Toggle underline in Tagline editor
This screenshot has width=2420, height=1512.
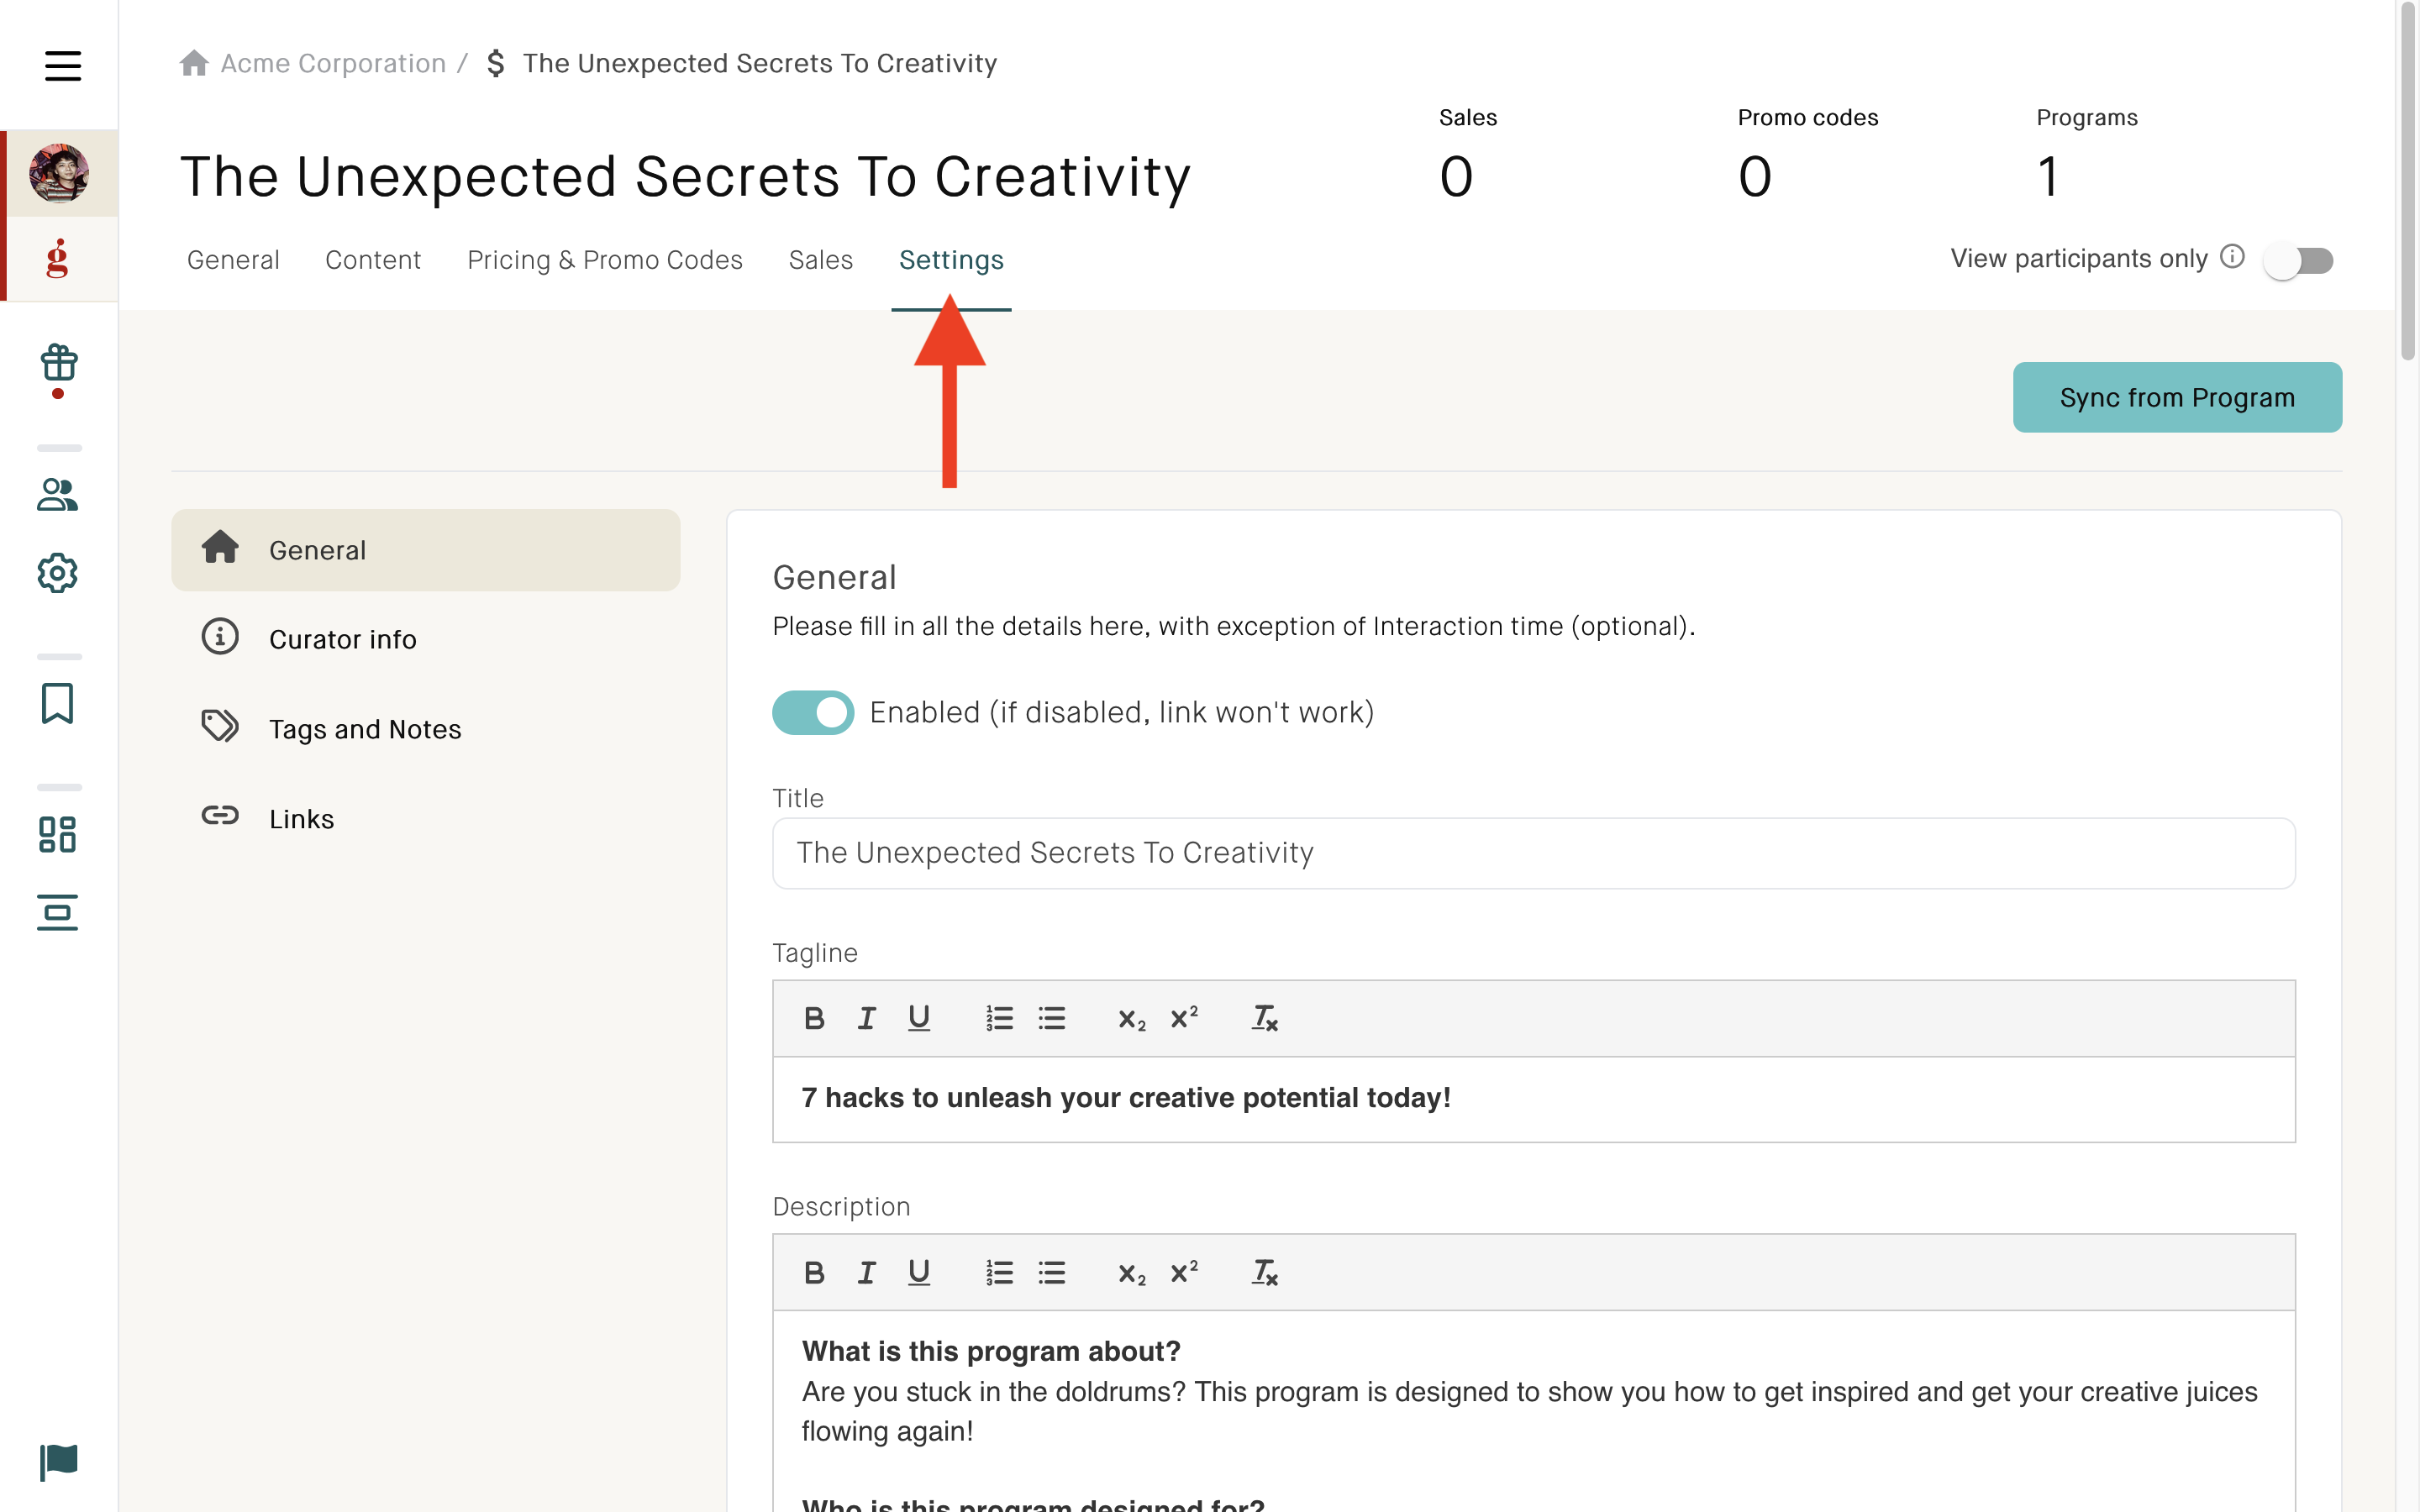point(919,1018)
